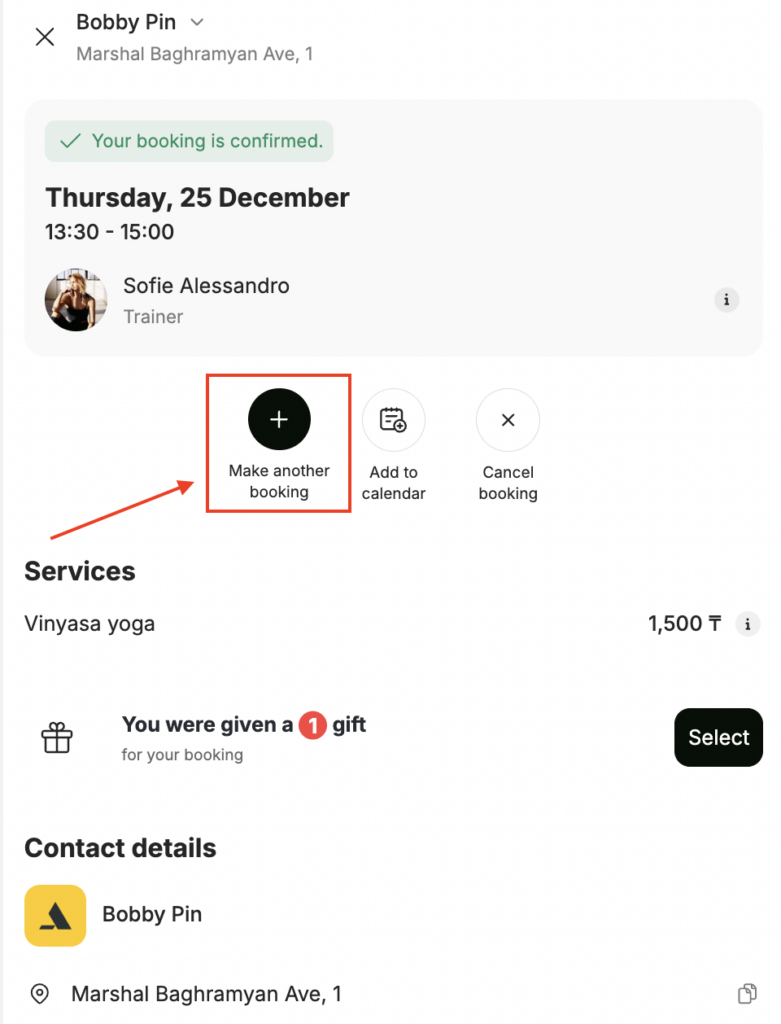
Task: Click the gift box icon
Action: (x=57, y=739)
